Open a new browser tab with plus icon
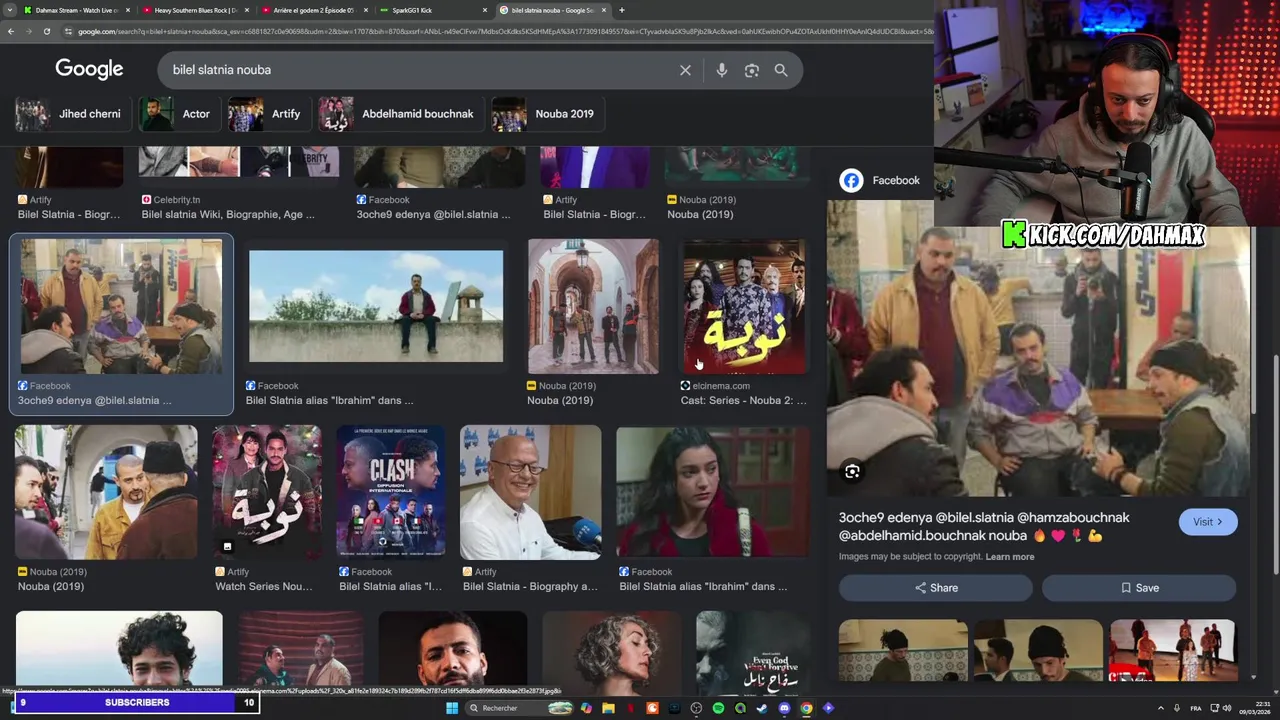The height and width of the screenshot is (720, 1280). coord(622,10)
